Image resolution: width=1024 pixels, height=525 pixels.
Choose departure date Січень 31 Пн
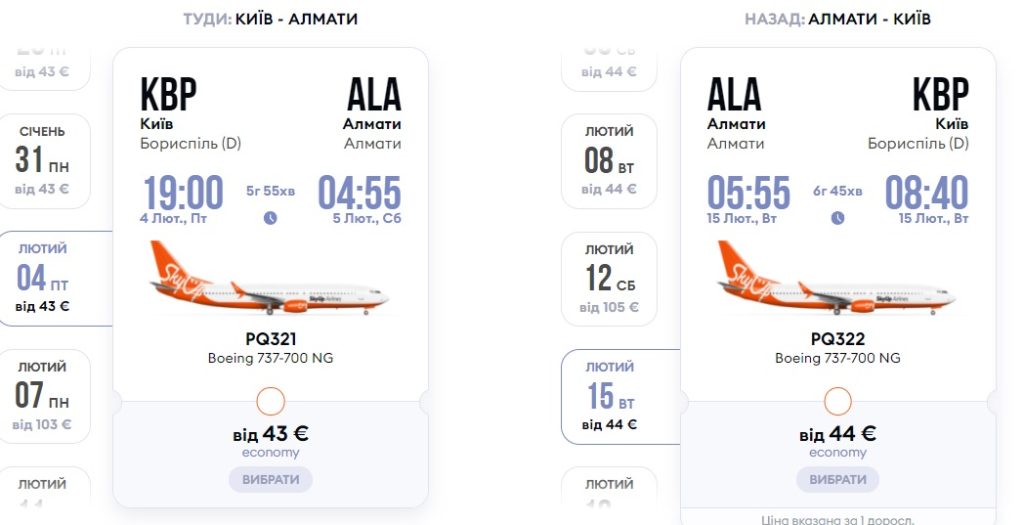click(x=42, y=160)
